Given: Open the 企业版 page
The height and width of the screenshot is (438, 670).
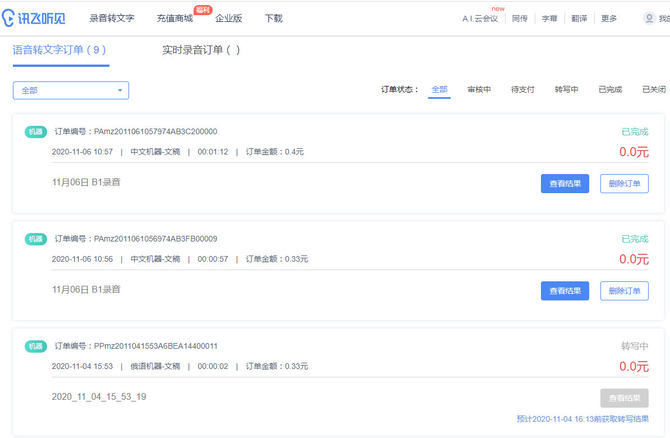Looking at the screenshot, I should [x=229, y=18].
